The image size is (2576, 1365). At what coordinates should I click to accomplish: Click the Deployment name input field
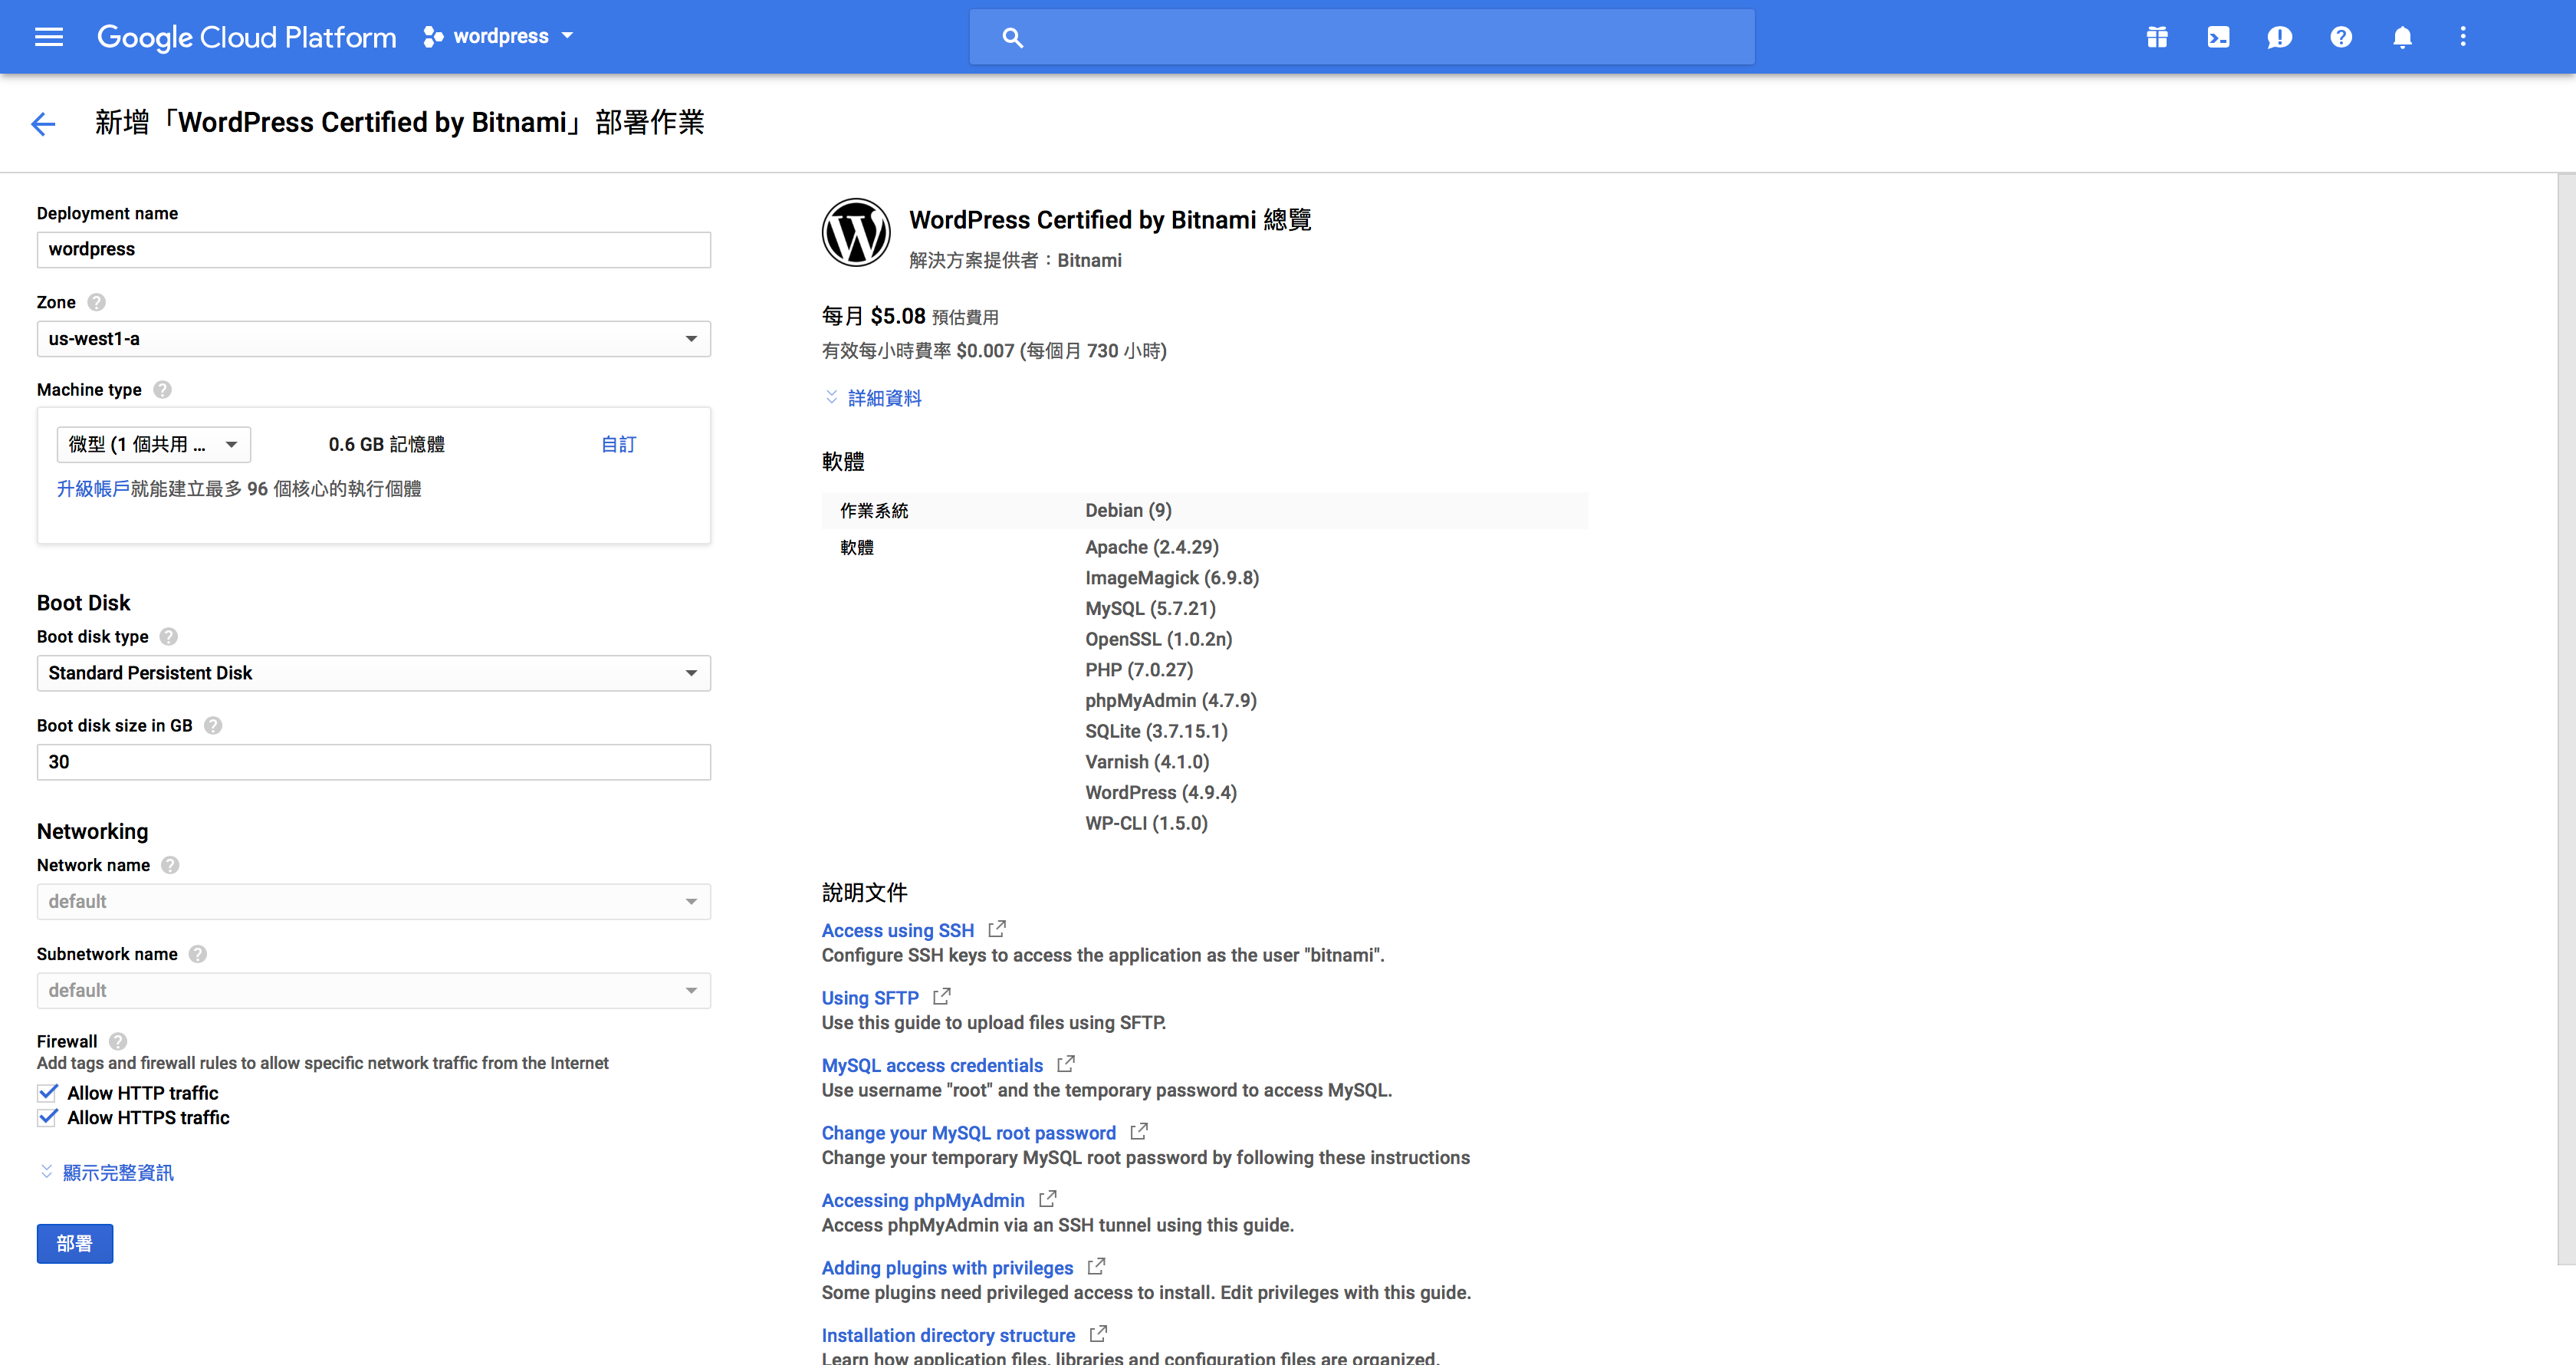pos(373,250)
